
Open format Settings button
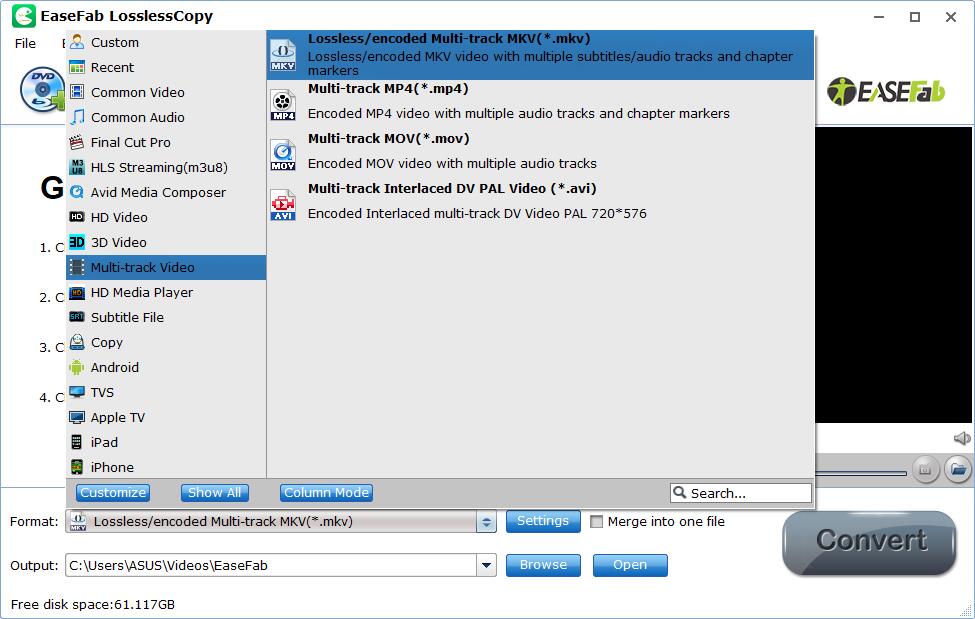543,521
